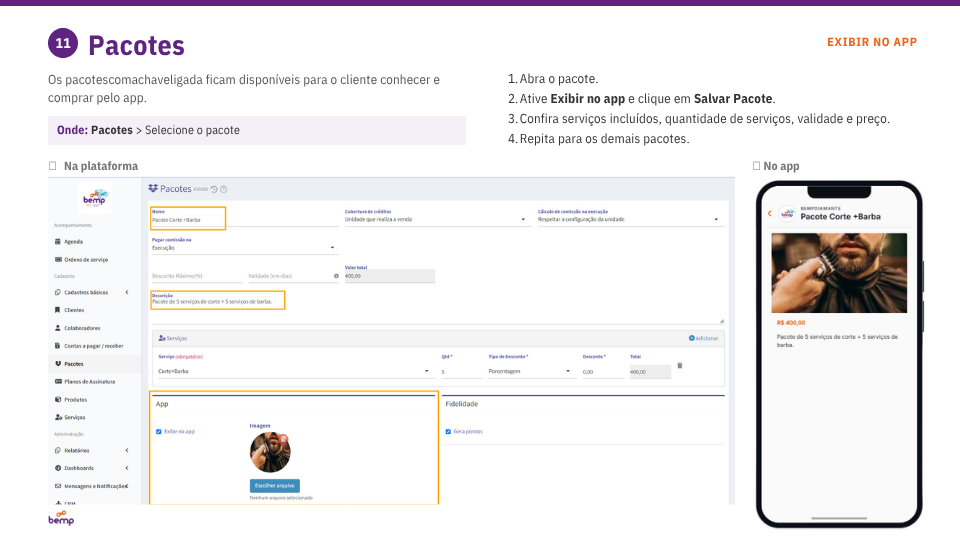Screen dimensions: 960x540
Task: Select Pacotes in the sidebar
Action: (x=73, y=364)
